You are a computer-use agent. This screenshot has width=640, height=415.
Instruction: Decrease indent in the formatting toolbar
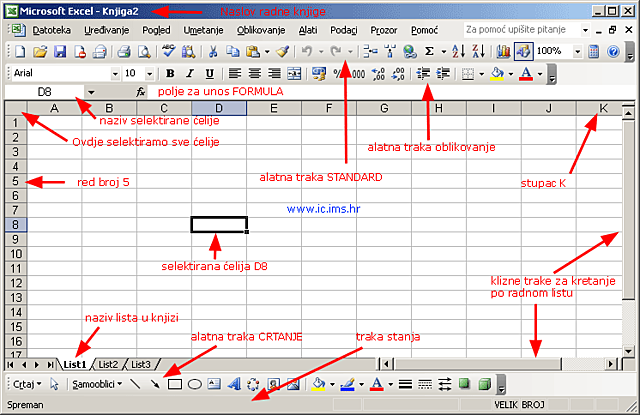point(423,74)
